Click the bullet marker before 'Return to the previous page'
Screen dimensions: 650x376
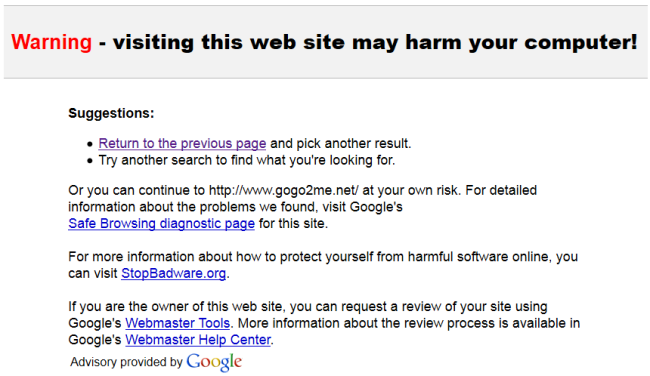pos(90,144)
